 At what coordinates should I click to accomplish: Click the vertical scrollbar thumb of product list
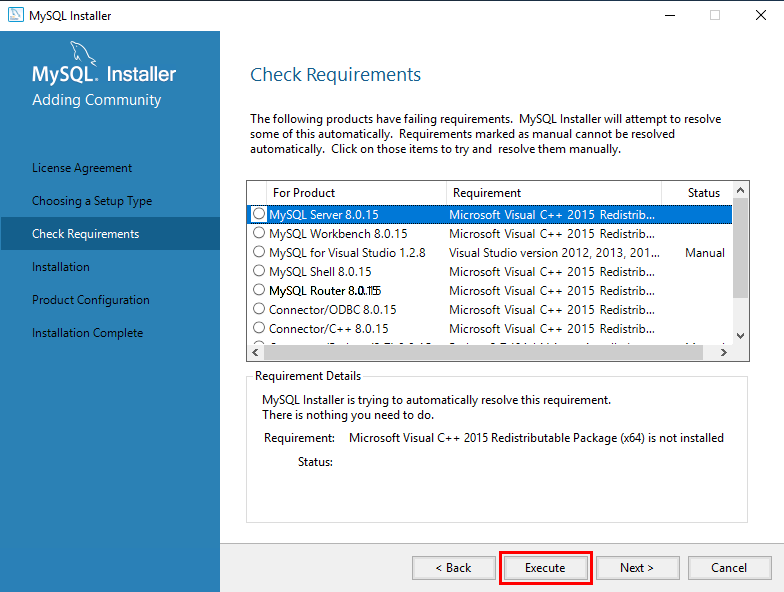tap(740, 248)
